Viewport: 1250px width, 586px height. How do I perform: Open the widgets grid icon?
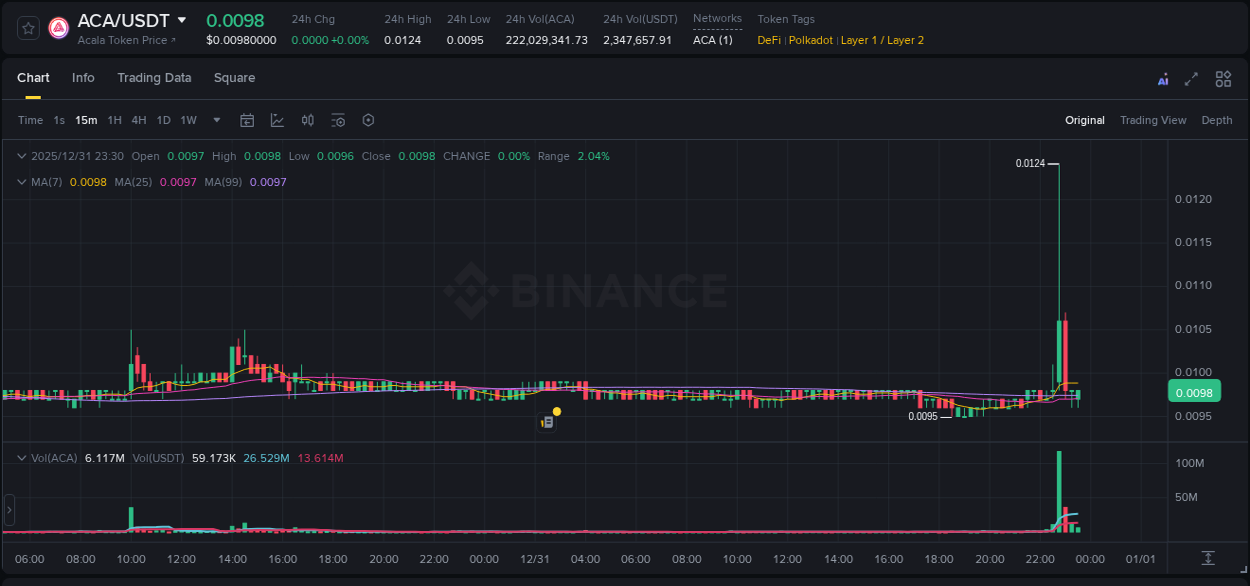coord(1223,78)
